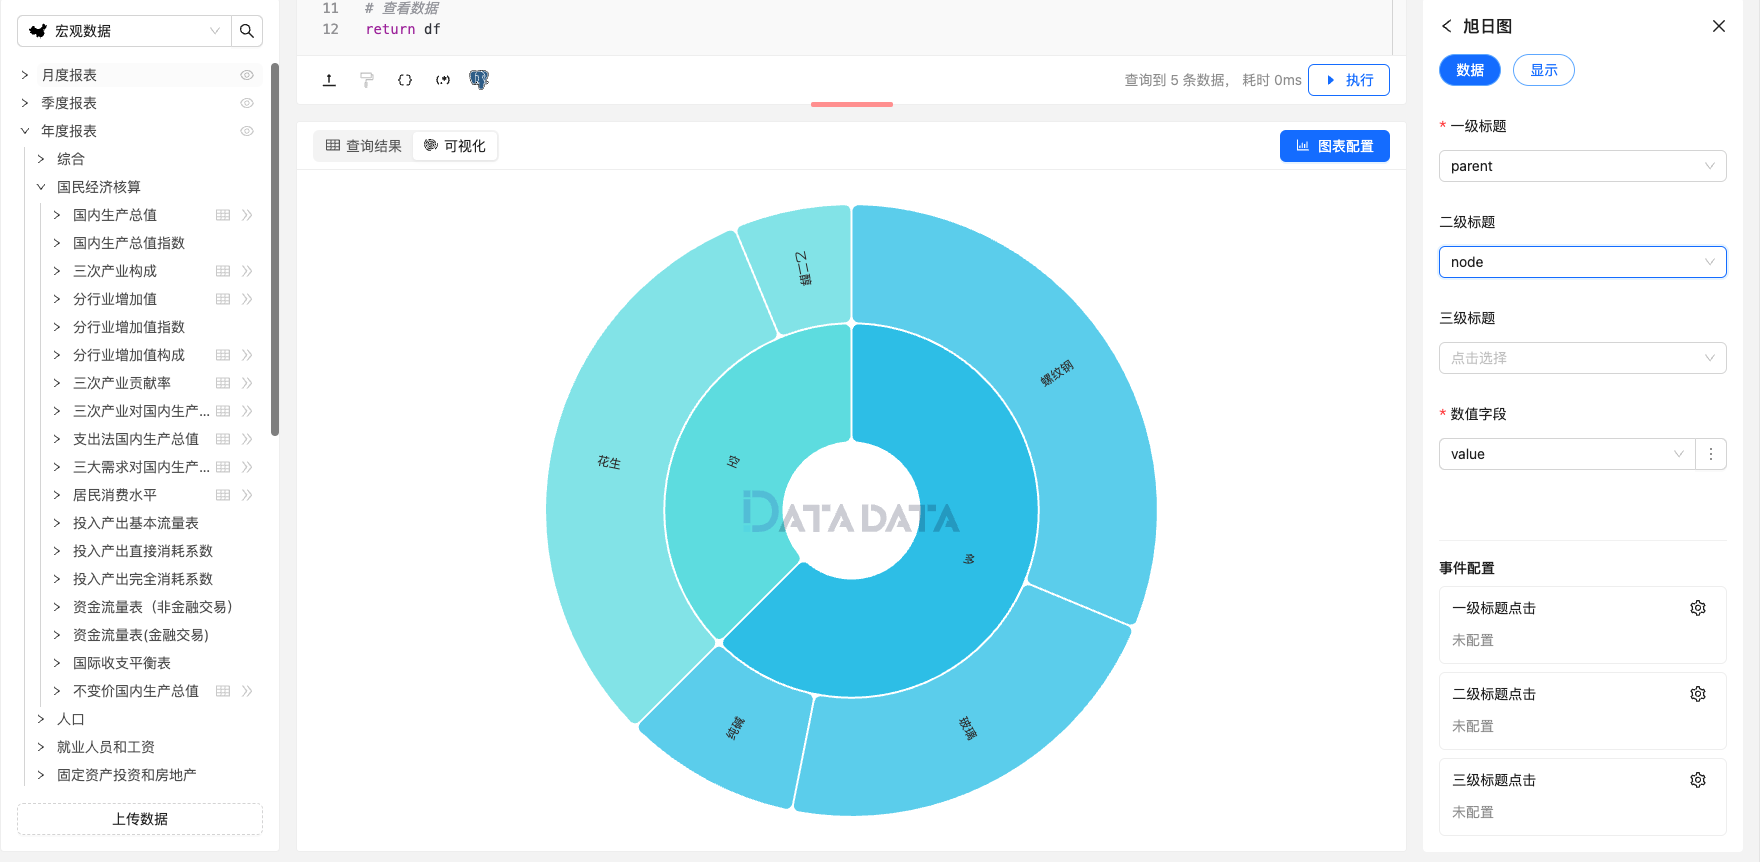This screenshot has width=1760, height=862.
Task: Click the 执行 run button
Action: 1349,80
